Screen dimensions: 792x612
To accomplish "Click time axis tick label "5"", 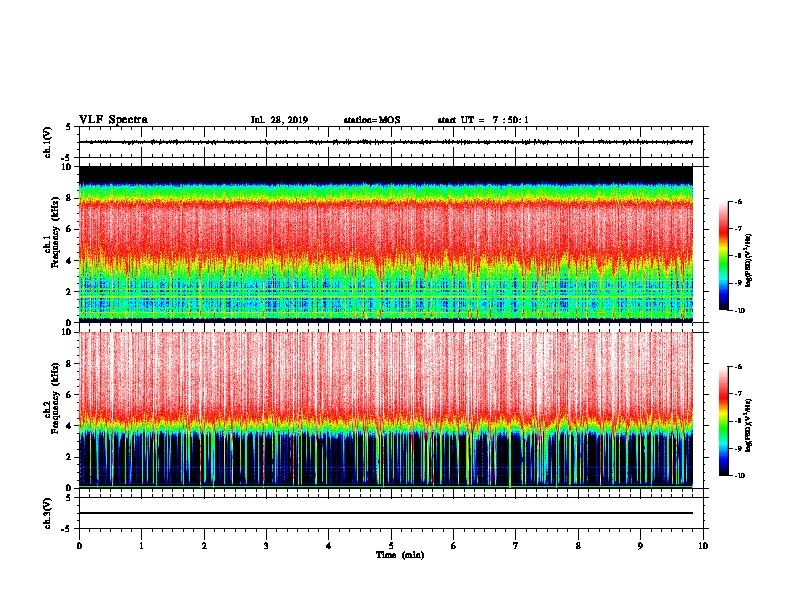I will 391,546.
